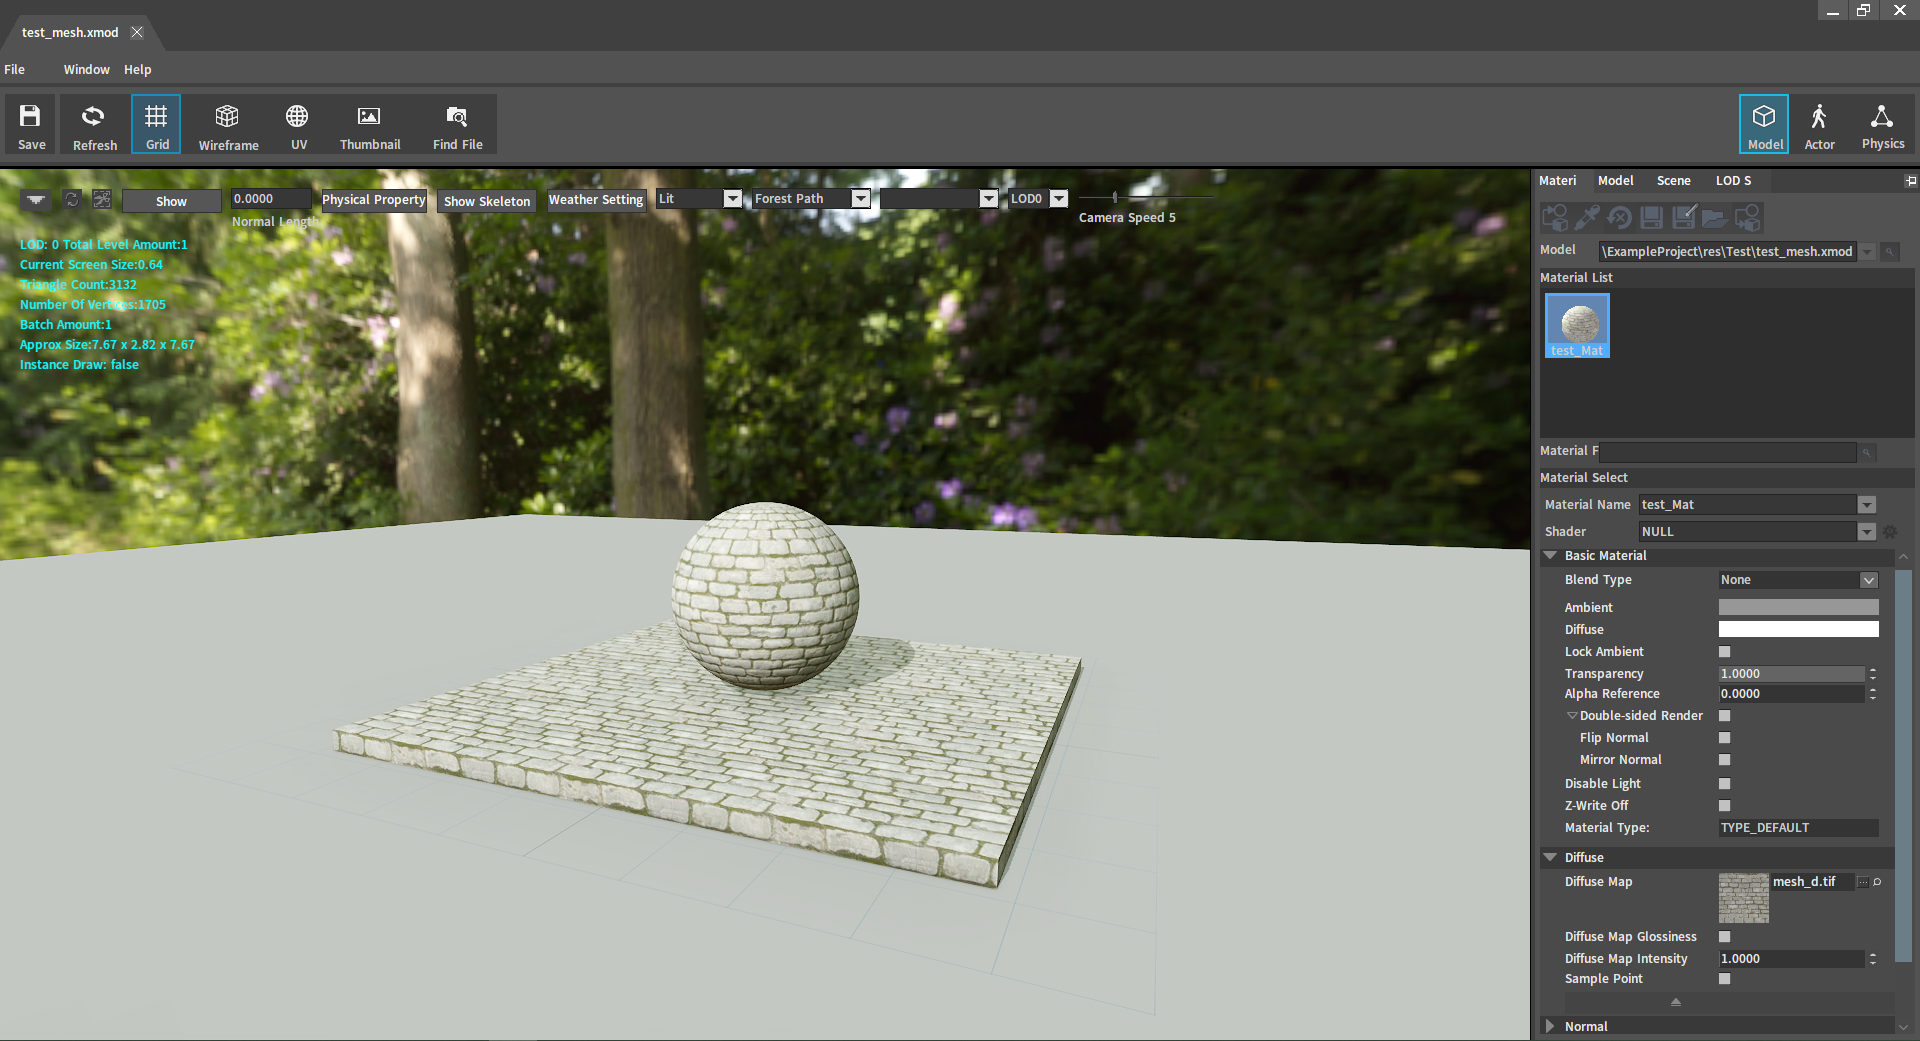Switch to Actor mode
Image resolution: width=1920 pixels, height=1041 pixels.
tap(1819, 125)
